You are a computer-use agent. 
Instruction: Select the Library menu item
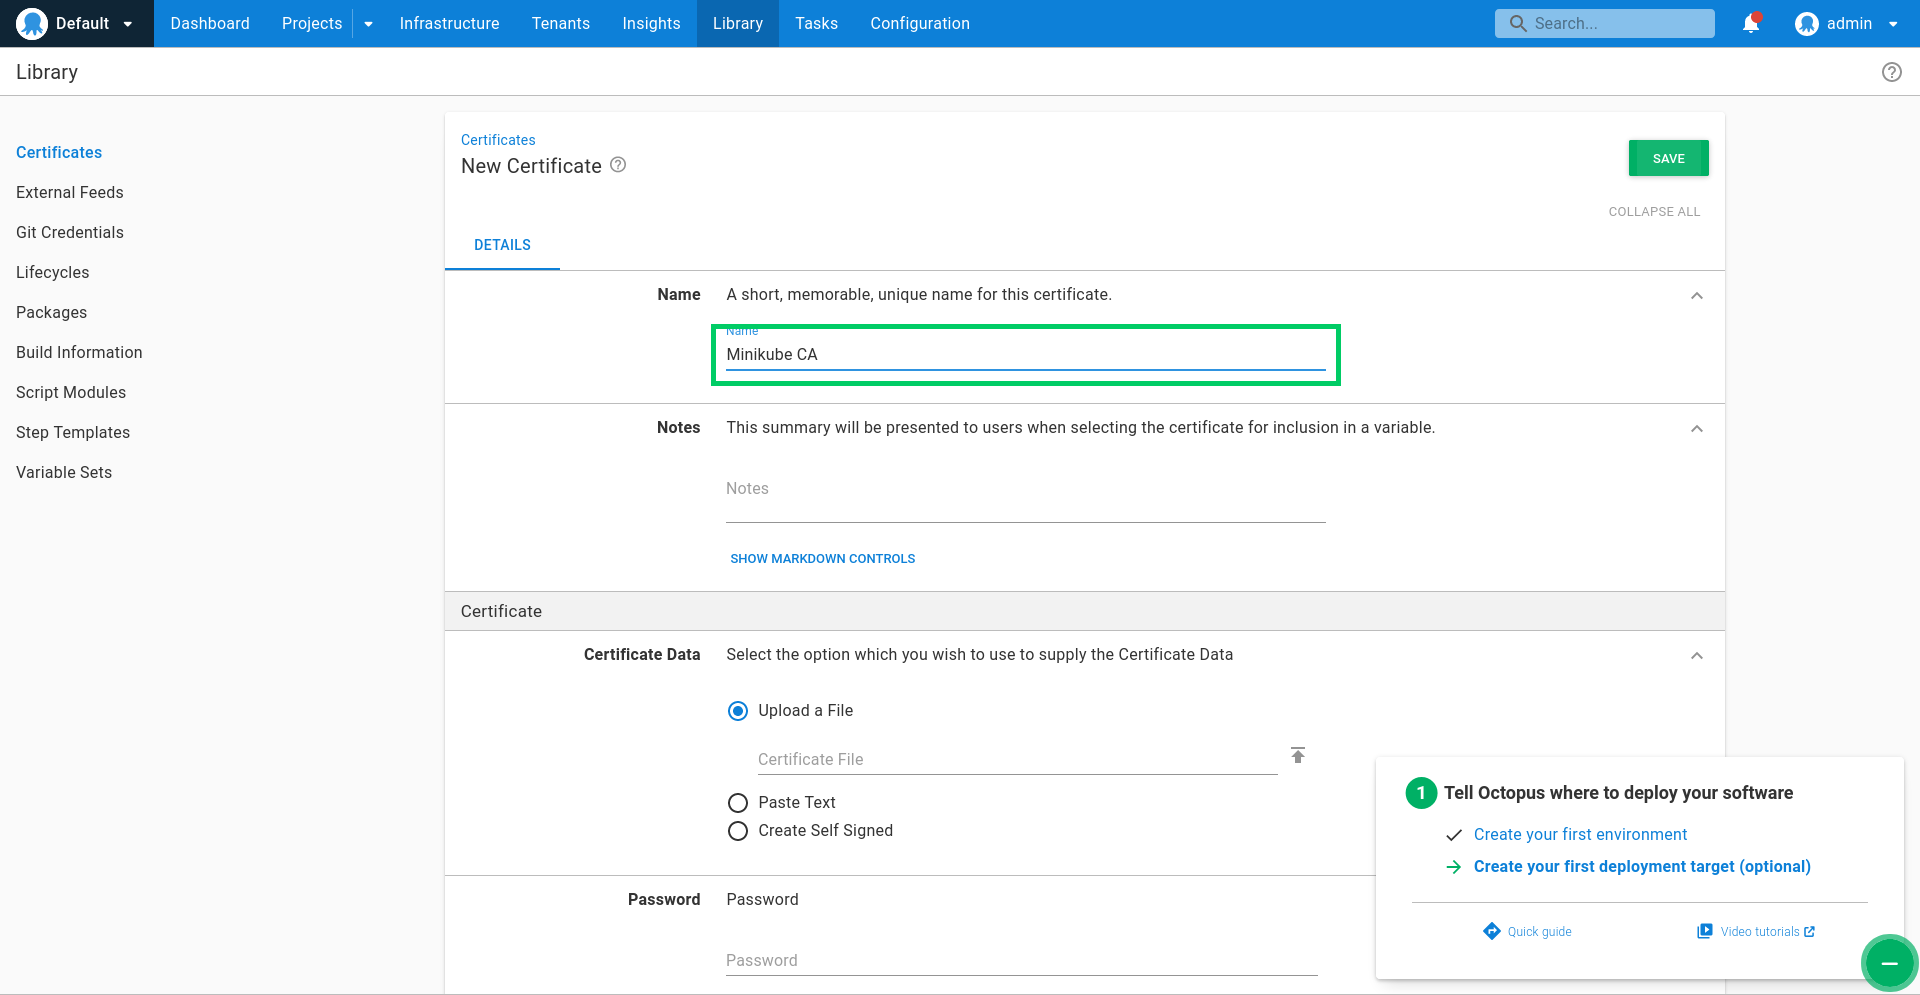click(x=738, y=23)
